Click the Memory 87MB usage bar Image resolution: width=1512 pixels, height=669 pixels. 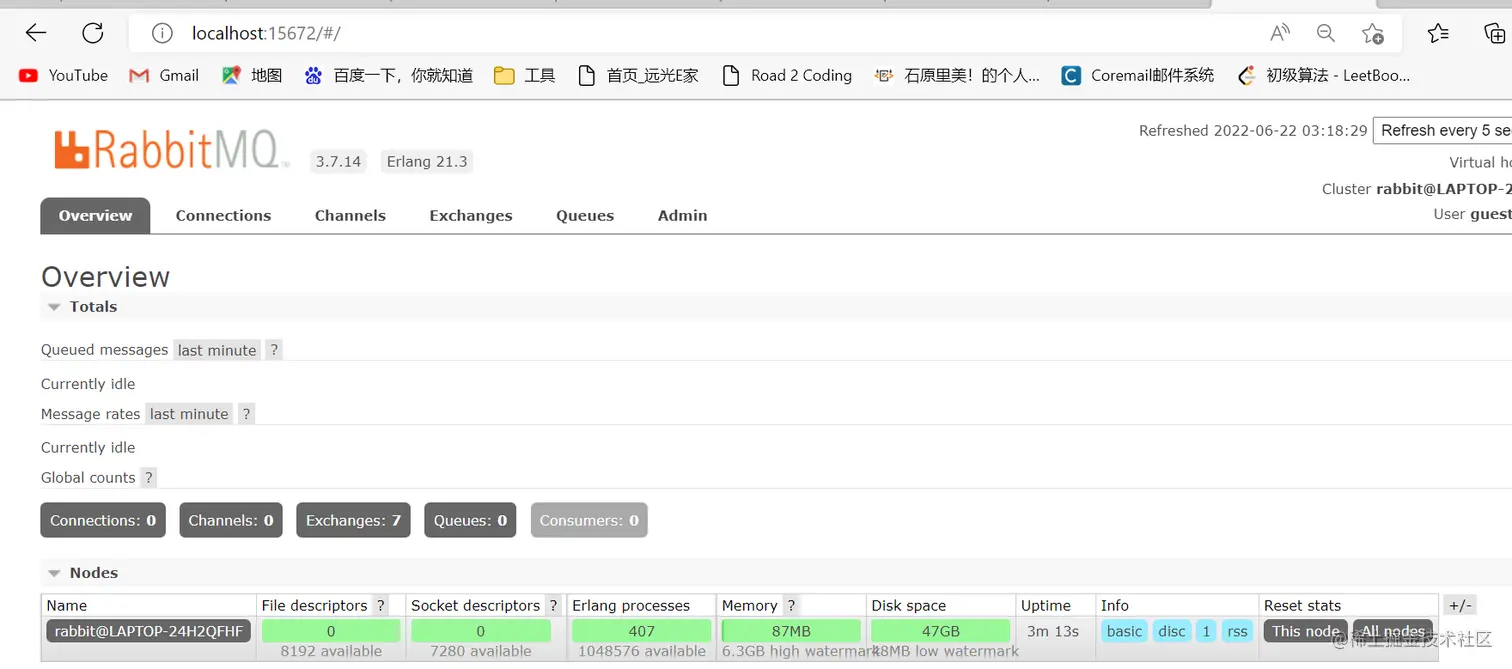coord(791,631)
